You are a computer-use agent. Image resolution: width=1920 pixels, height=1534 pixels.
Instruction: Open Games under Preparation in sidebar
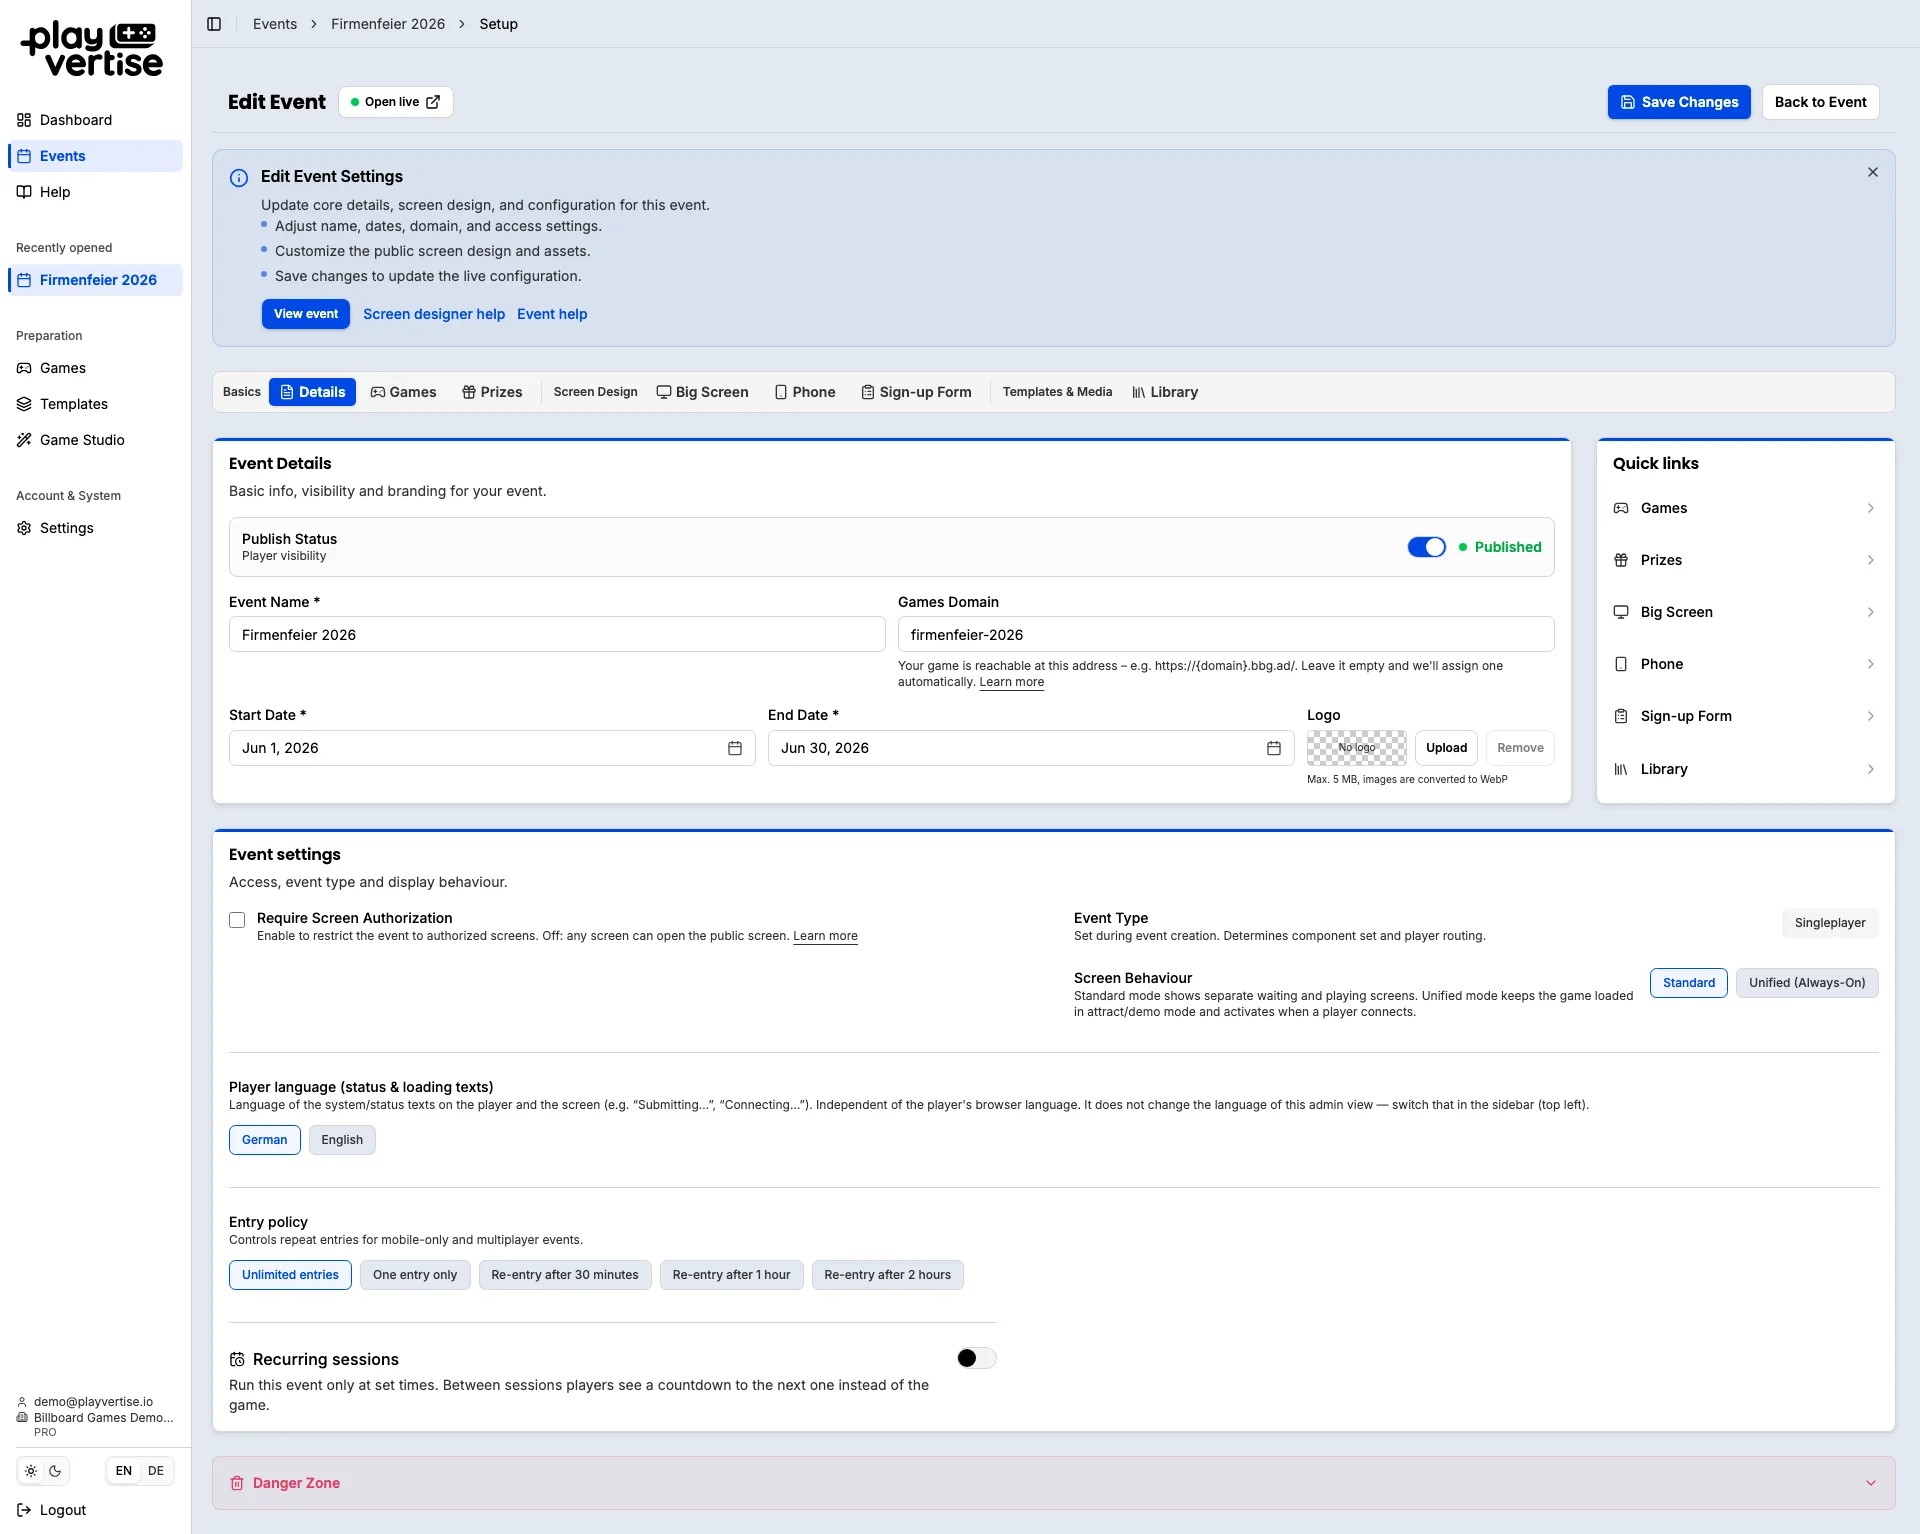[95, 368]
